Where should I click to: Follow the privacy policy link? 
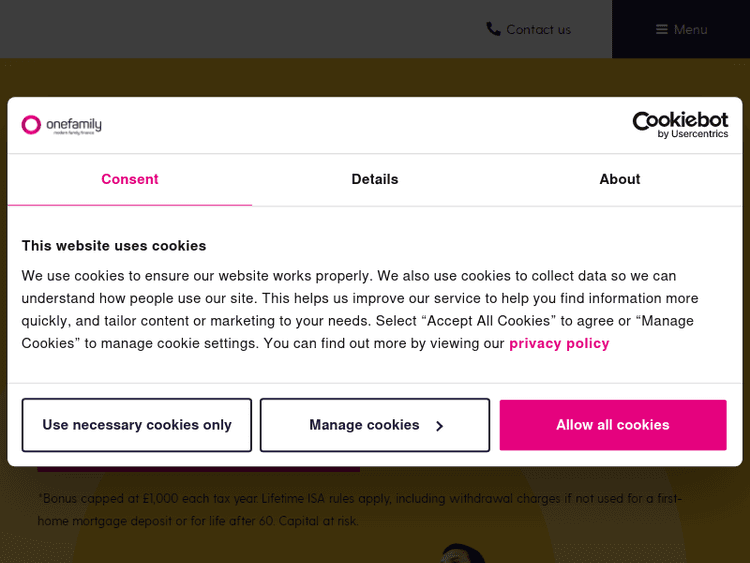pos(559,343)
